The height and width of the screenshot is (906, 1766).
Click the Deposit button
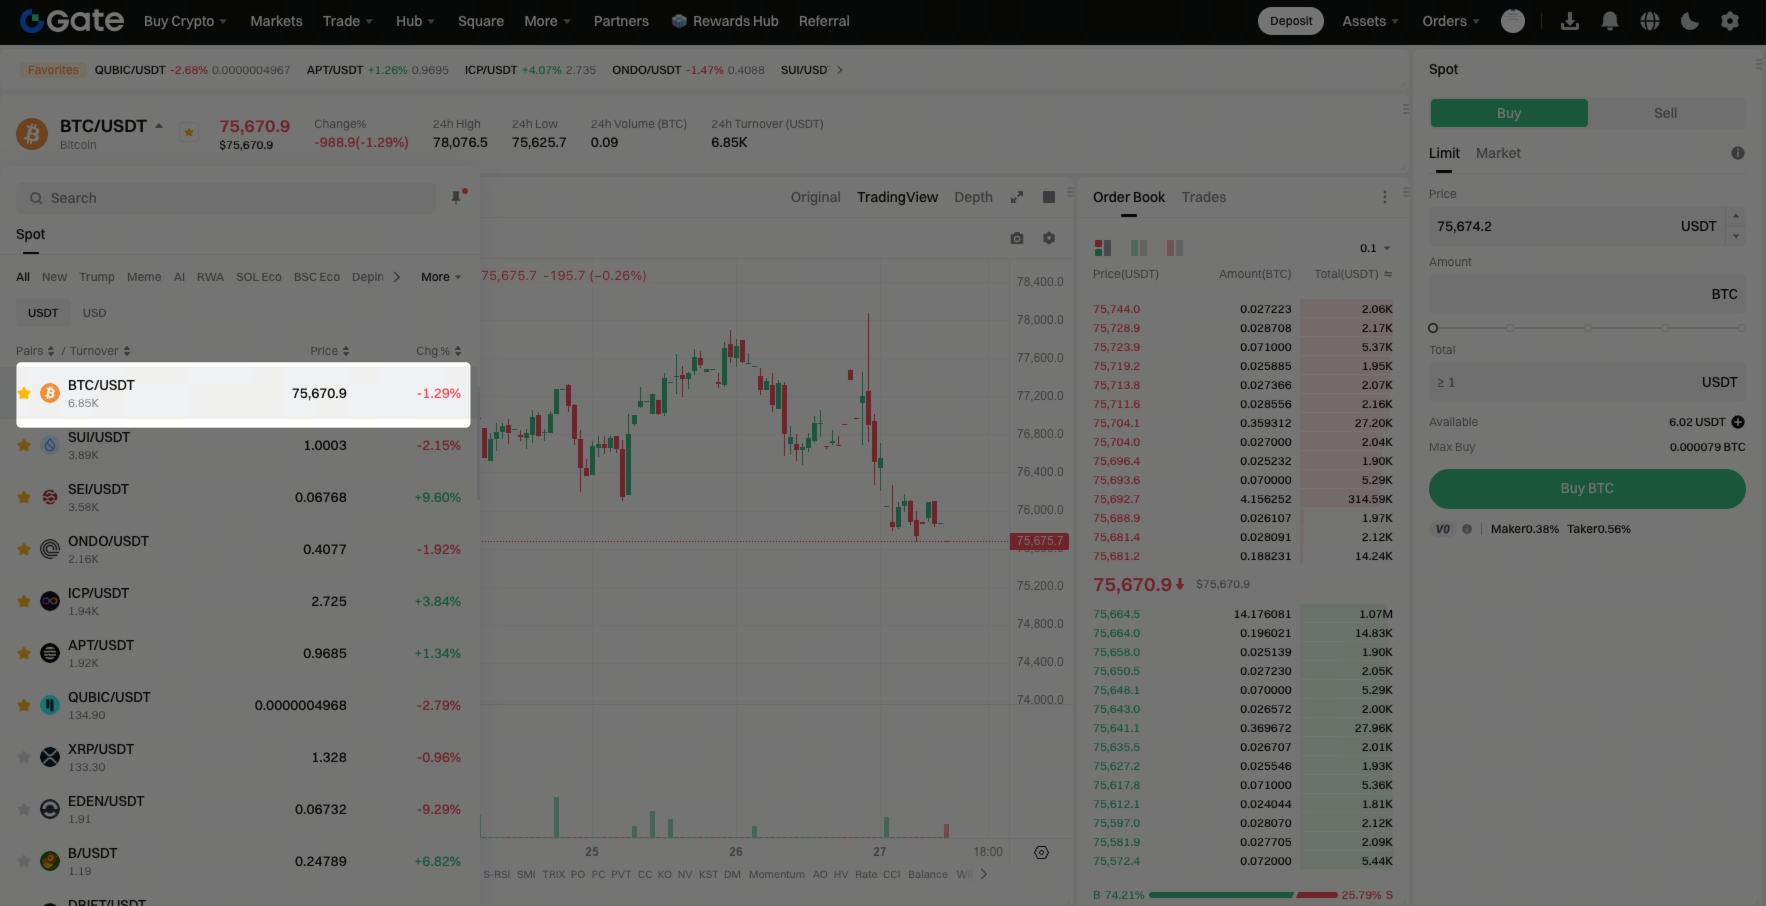click(x=1291, y=21)
